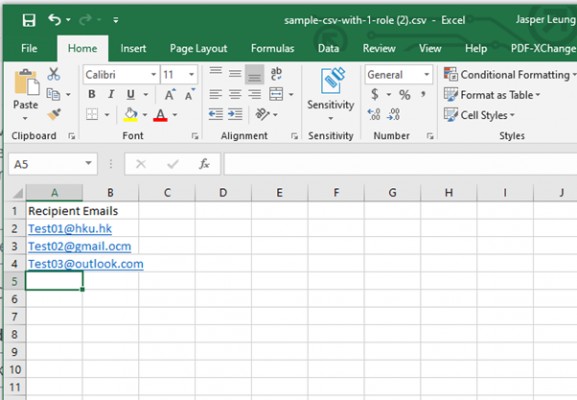Viewport: 577px width, 400px height.
Task: Open the Formulas ribbon tab
Action: tap(273, 48)
